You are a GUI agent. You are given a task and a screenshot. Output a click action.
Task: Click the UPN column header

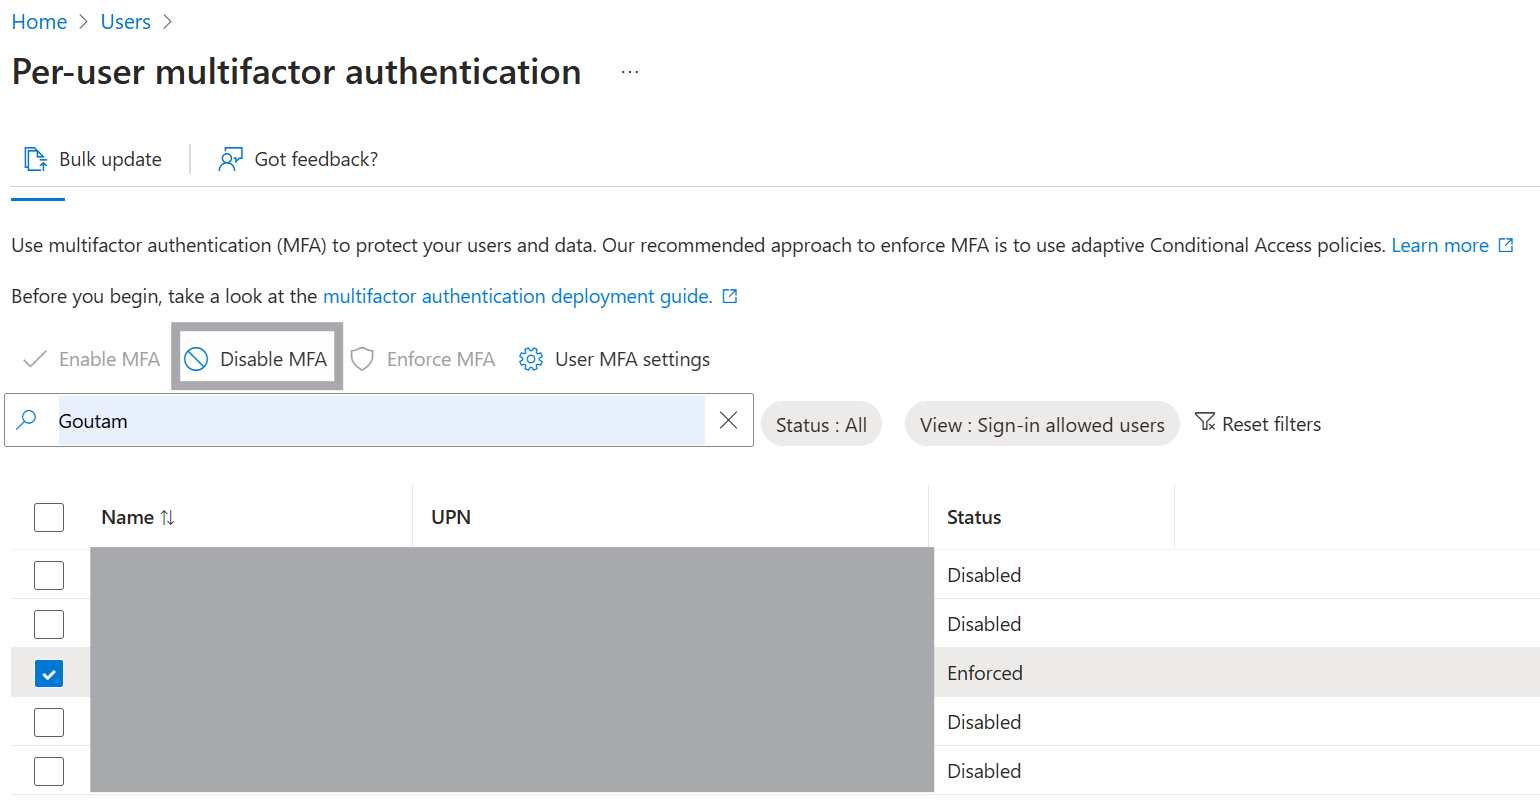point(451,517)
